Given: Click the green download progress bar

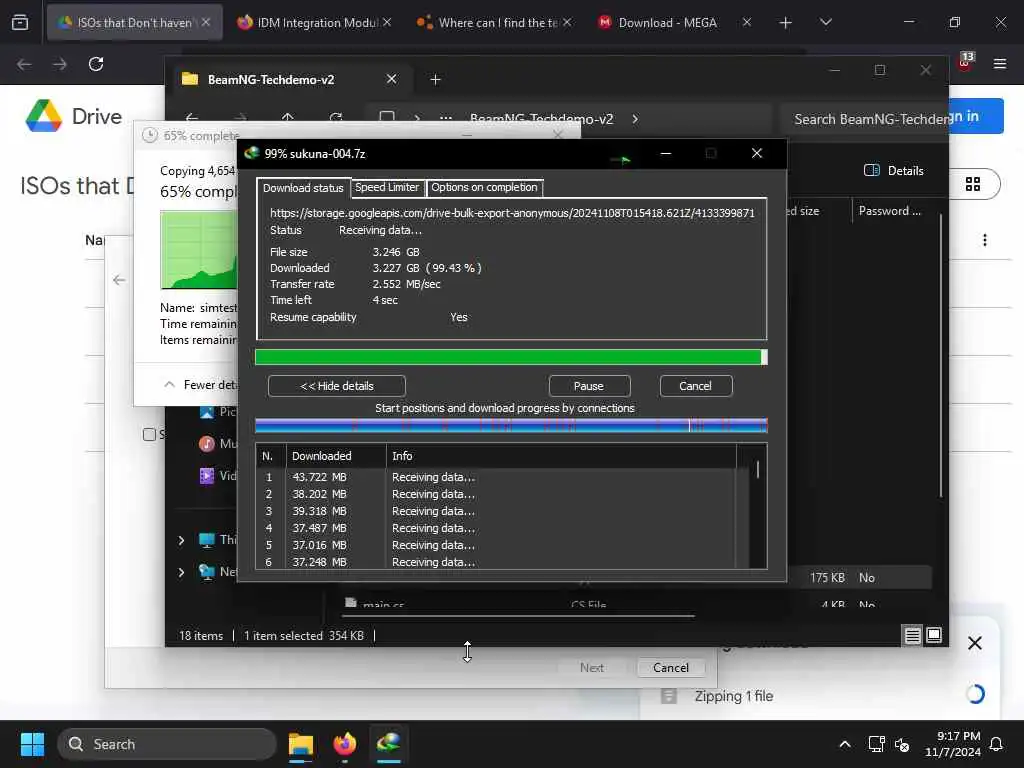Looking at the screenshot, I should pyautogui.click(x=511, y=357).
